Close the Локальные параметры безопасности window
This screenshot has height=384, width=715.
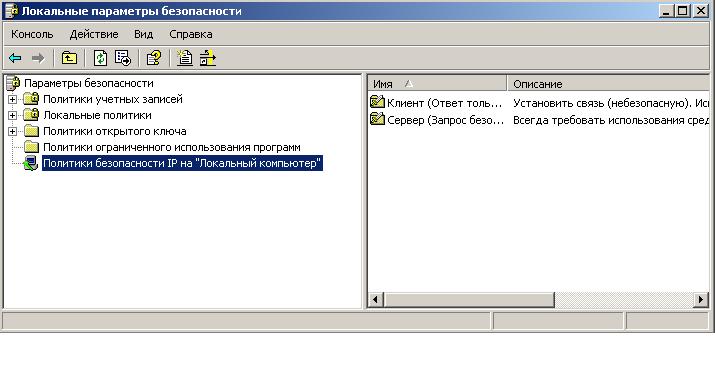(x=701, y=11)
